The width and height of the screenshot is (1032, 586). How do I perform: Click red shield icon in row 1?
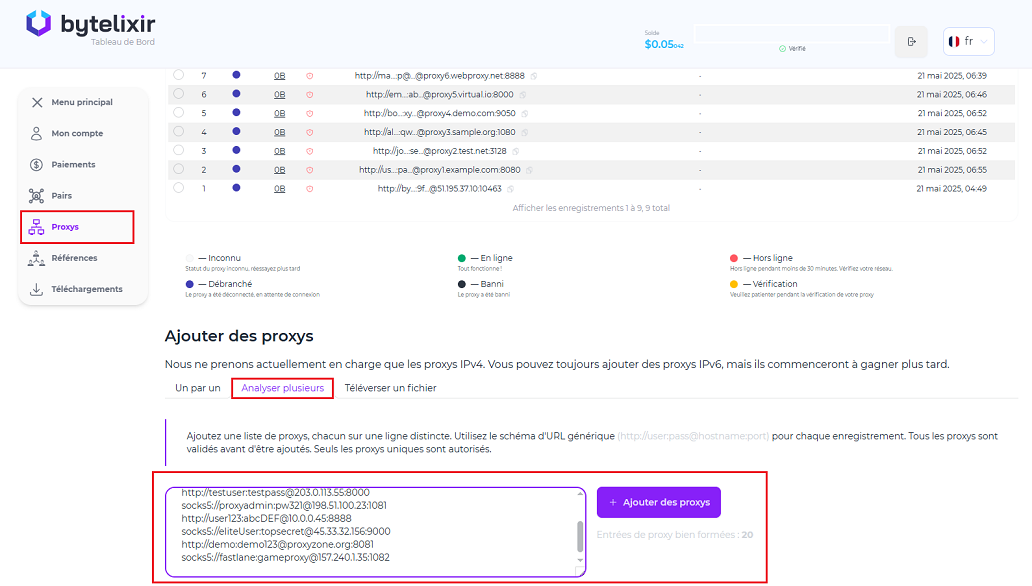(309, 189)
